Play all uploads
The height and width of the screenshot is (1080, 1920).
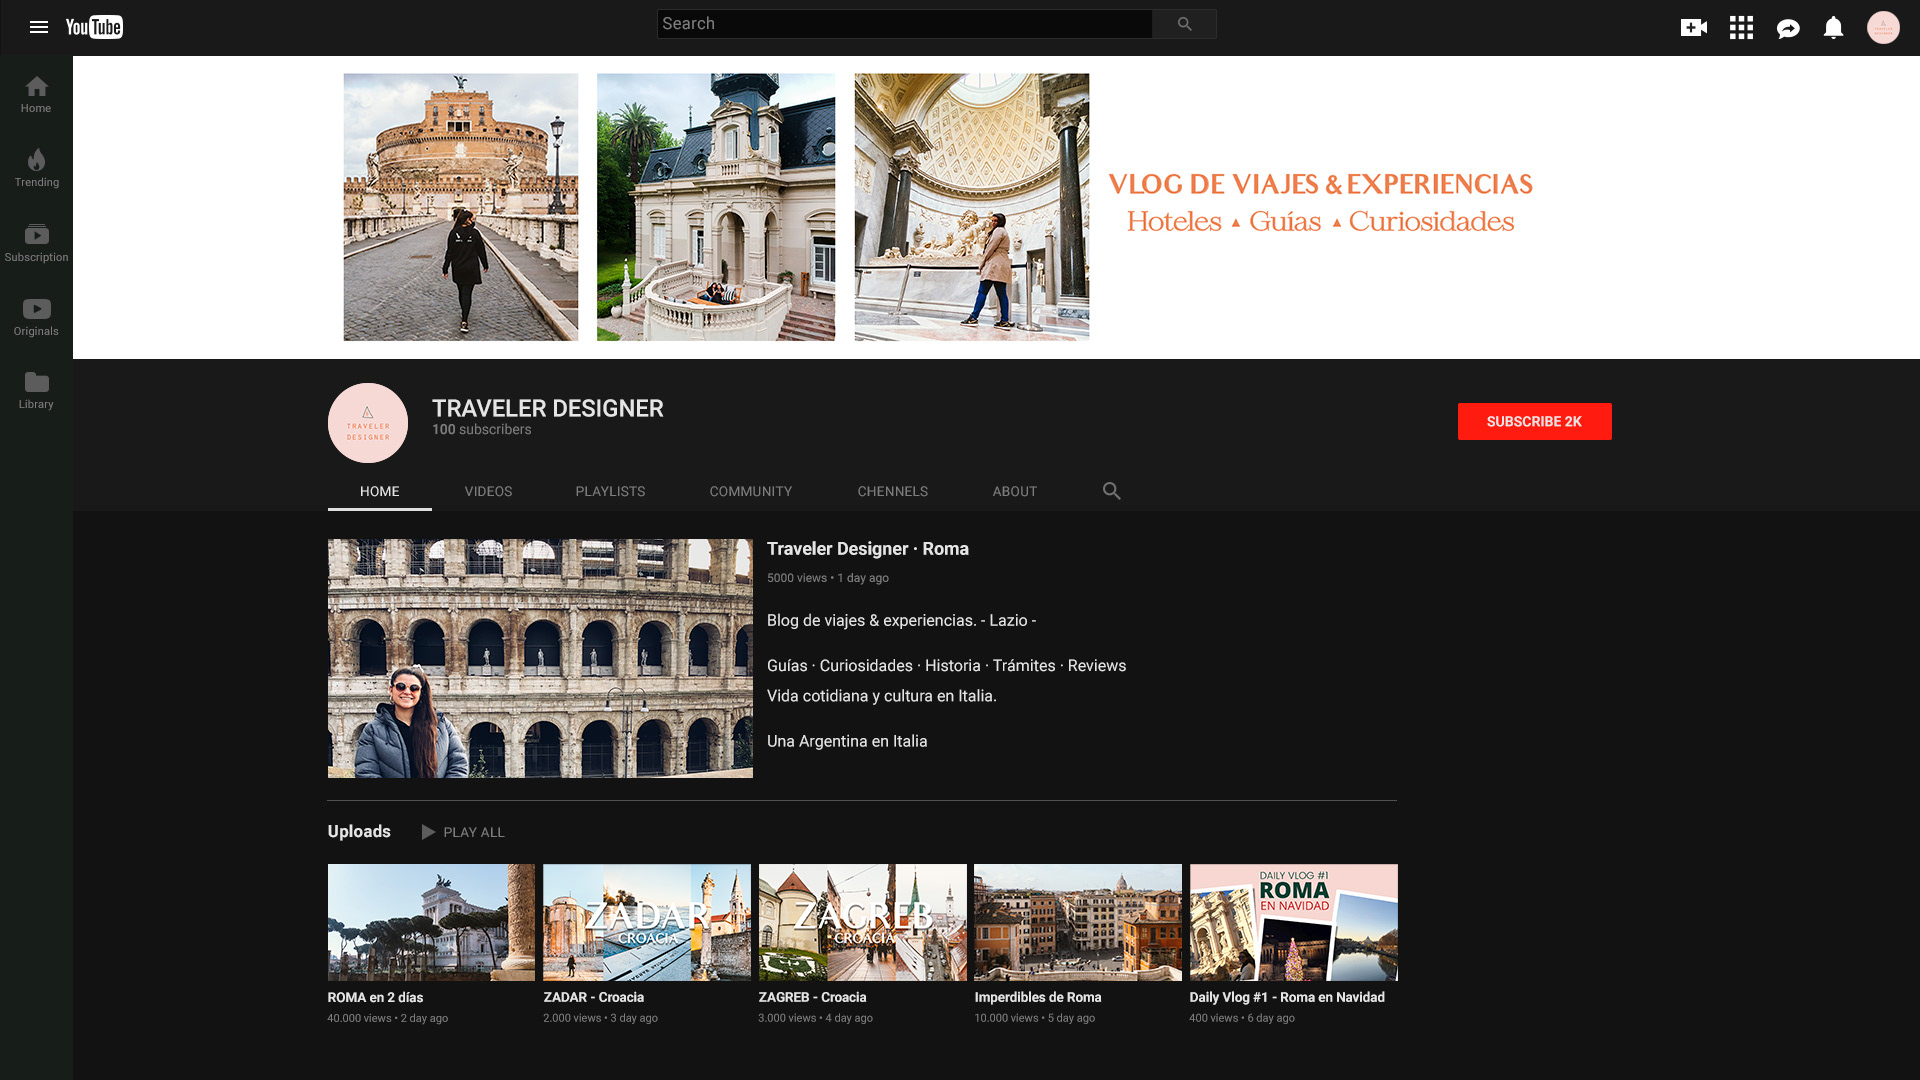(x=463, y=832)
